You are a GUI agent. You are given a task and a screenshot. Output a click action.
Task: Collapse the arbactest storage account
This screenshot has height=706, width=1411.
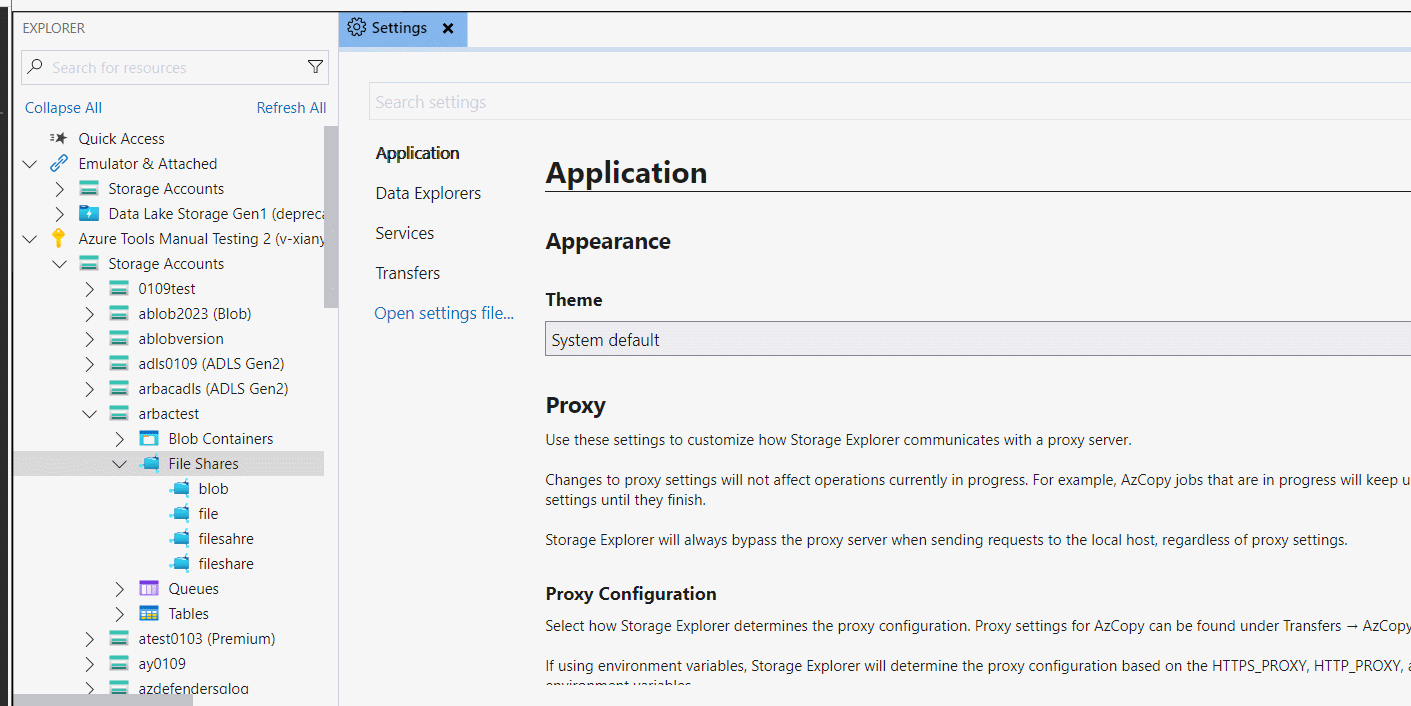tap(90, 414)
